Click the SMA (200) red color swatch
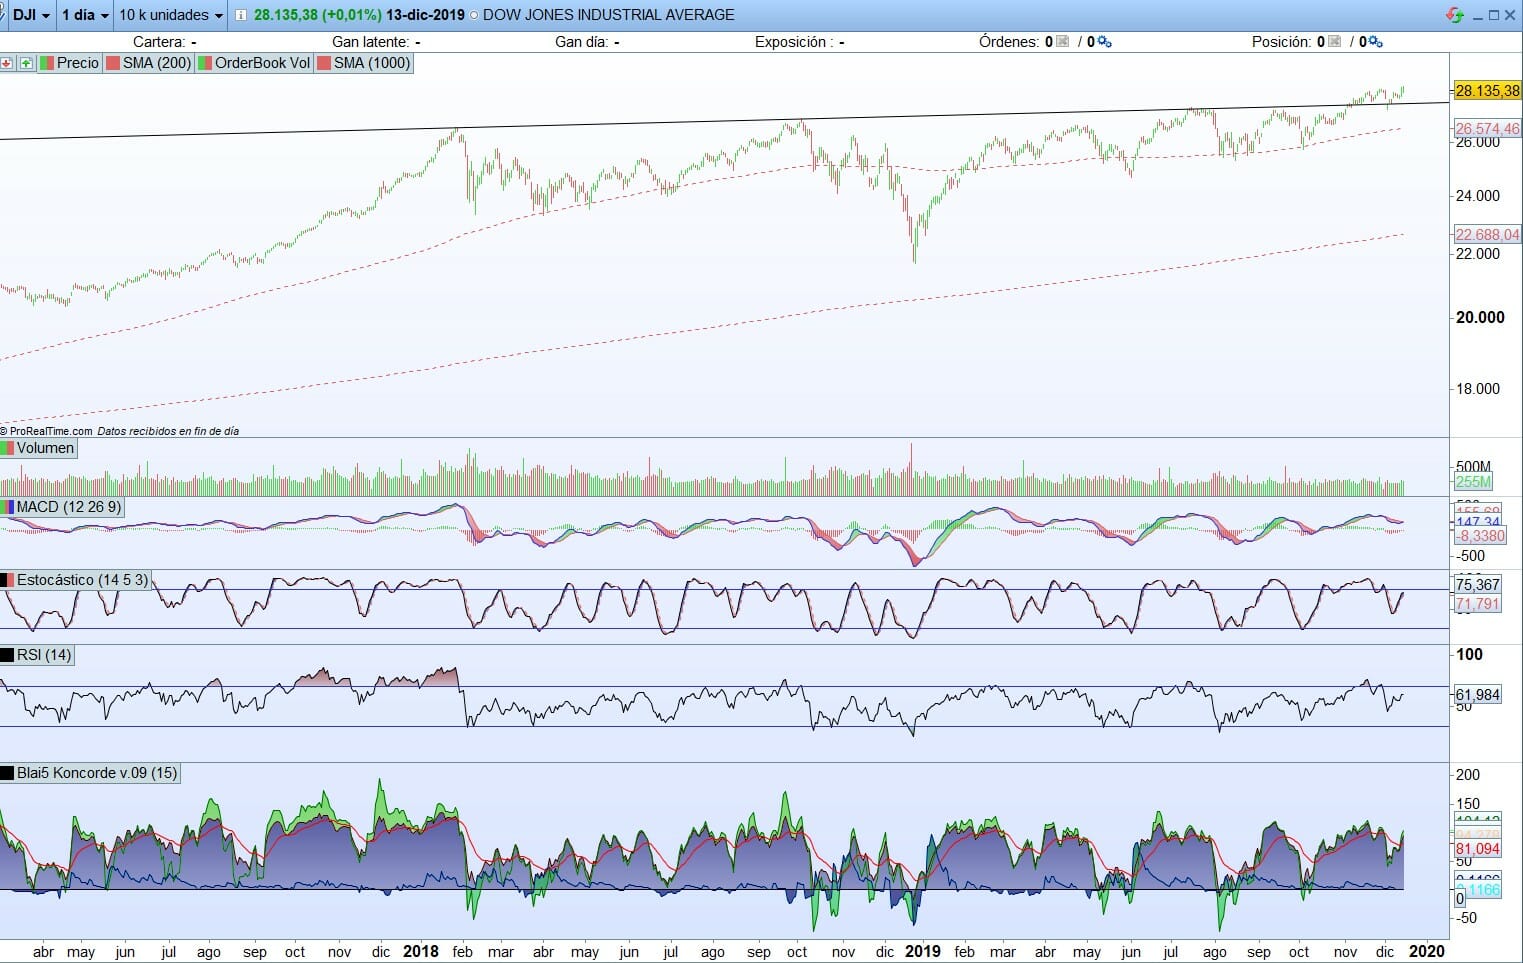Viewport: 1523px width, 963px height. tap(113, 63)
